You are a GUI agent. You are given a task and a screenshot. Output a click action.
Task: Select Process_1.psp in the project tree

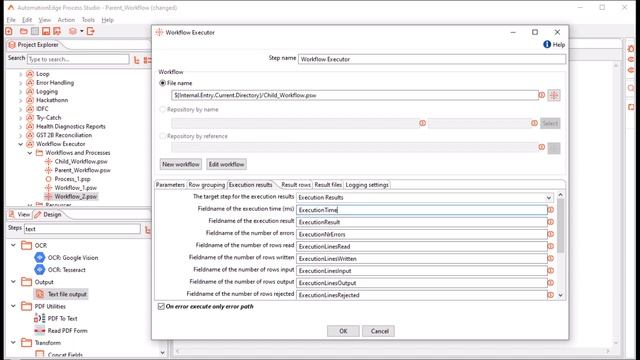[x=73, y=179]
